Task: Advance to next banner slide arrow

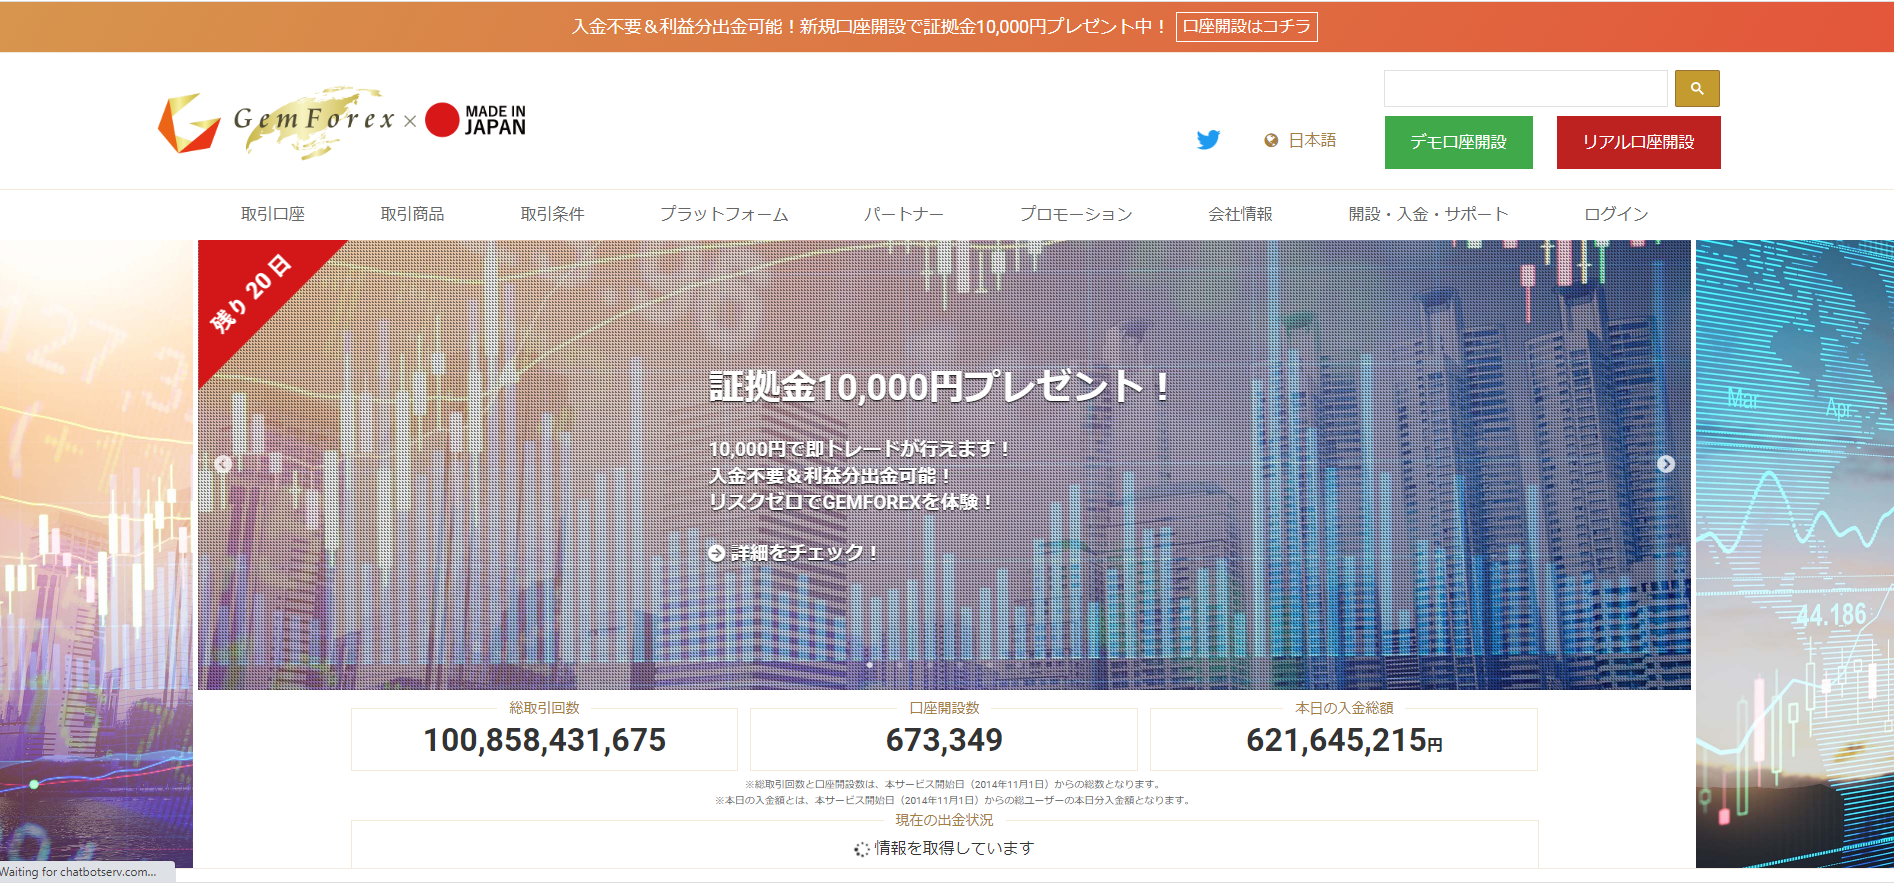Action: coord(1665,464)
